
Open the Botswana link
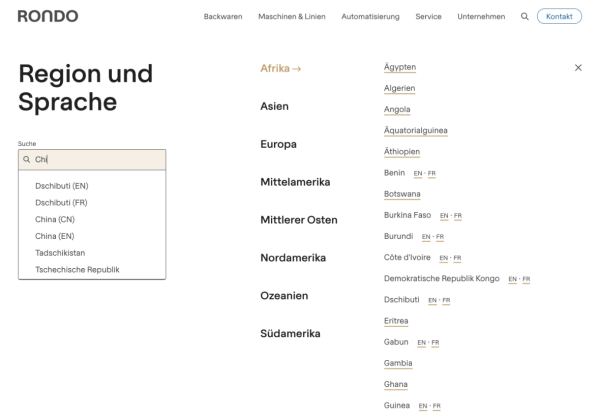402,194
